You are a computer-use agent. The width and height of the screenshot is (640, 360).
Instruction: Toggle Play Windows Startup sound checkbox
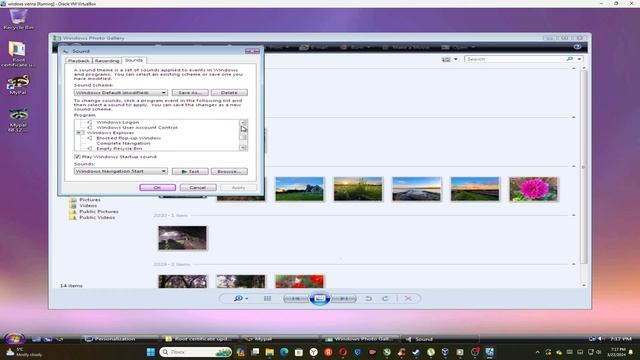[77, 157]
